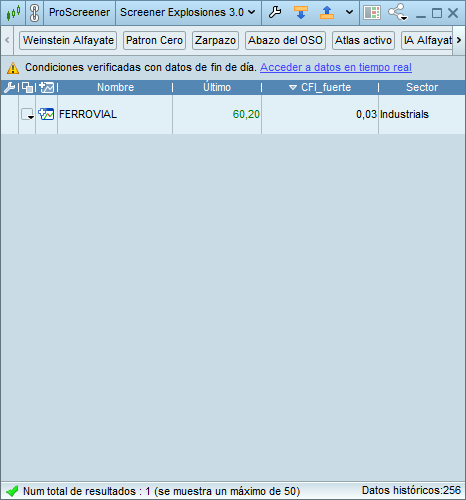
Task: Select the Zarpazo screener tab
Action: [215, 40]
